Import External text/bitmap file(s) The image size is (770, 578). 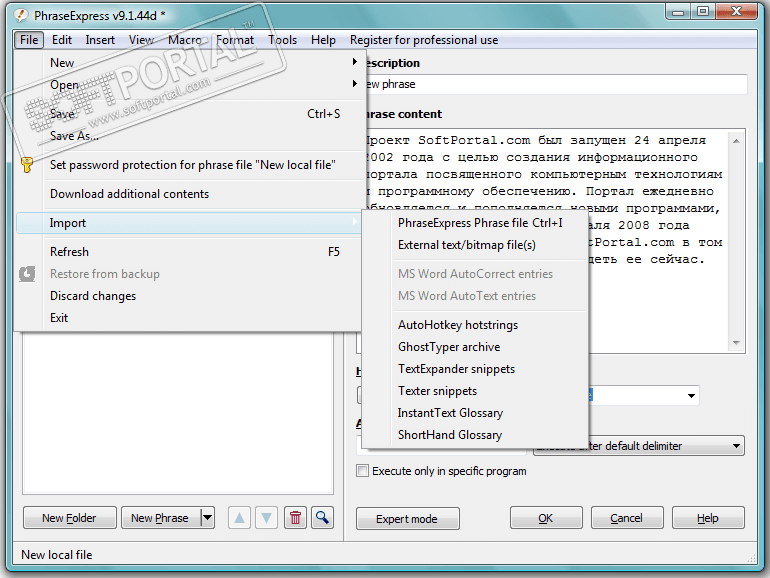[x=476, y=245]
